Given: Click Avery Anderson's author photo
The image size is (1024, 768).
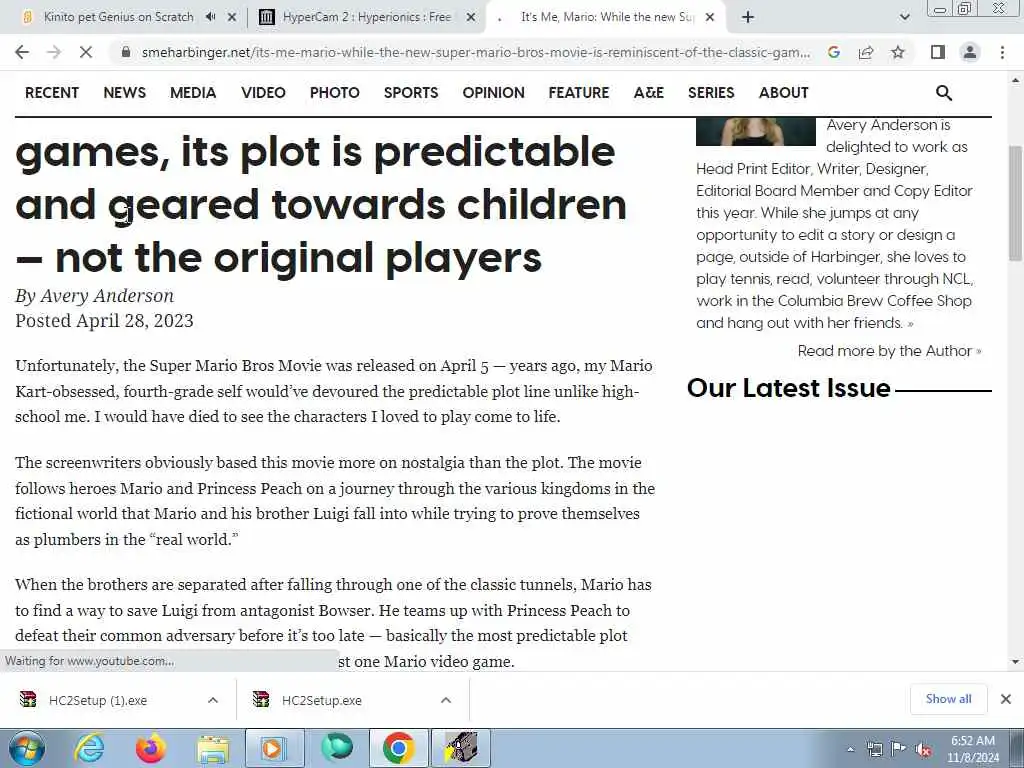Looking at the screenshot, I should point(756,131).
